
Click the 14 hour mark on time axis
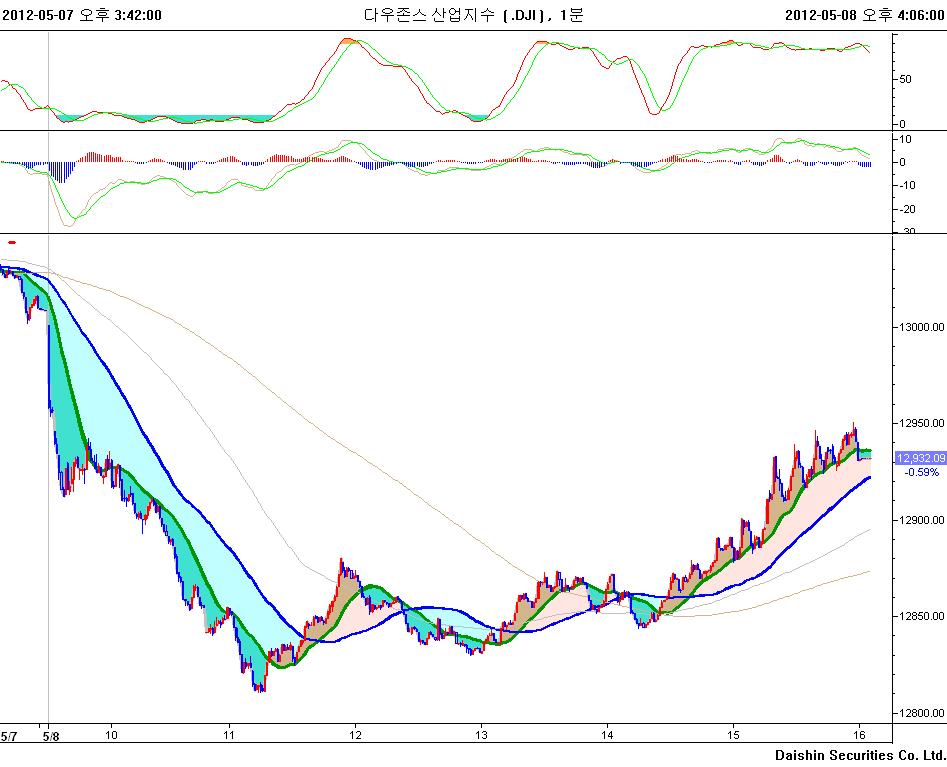coord(607,735)
